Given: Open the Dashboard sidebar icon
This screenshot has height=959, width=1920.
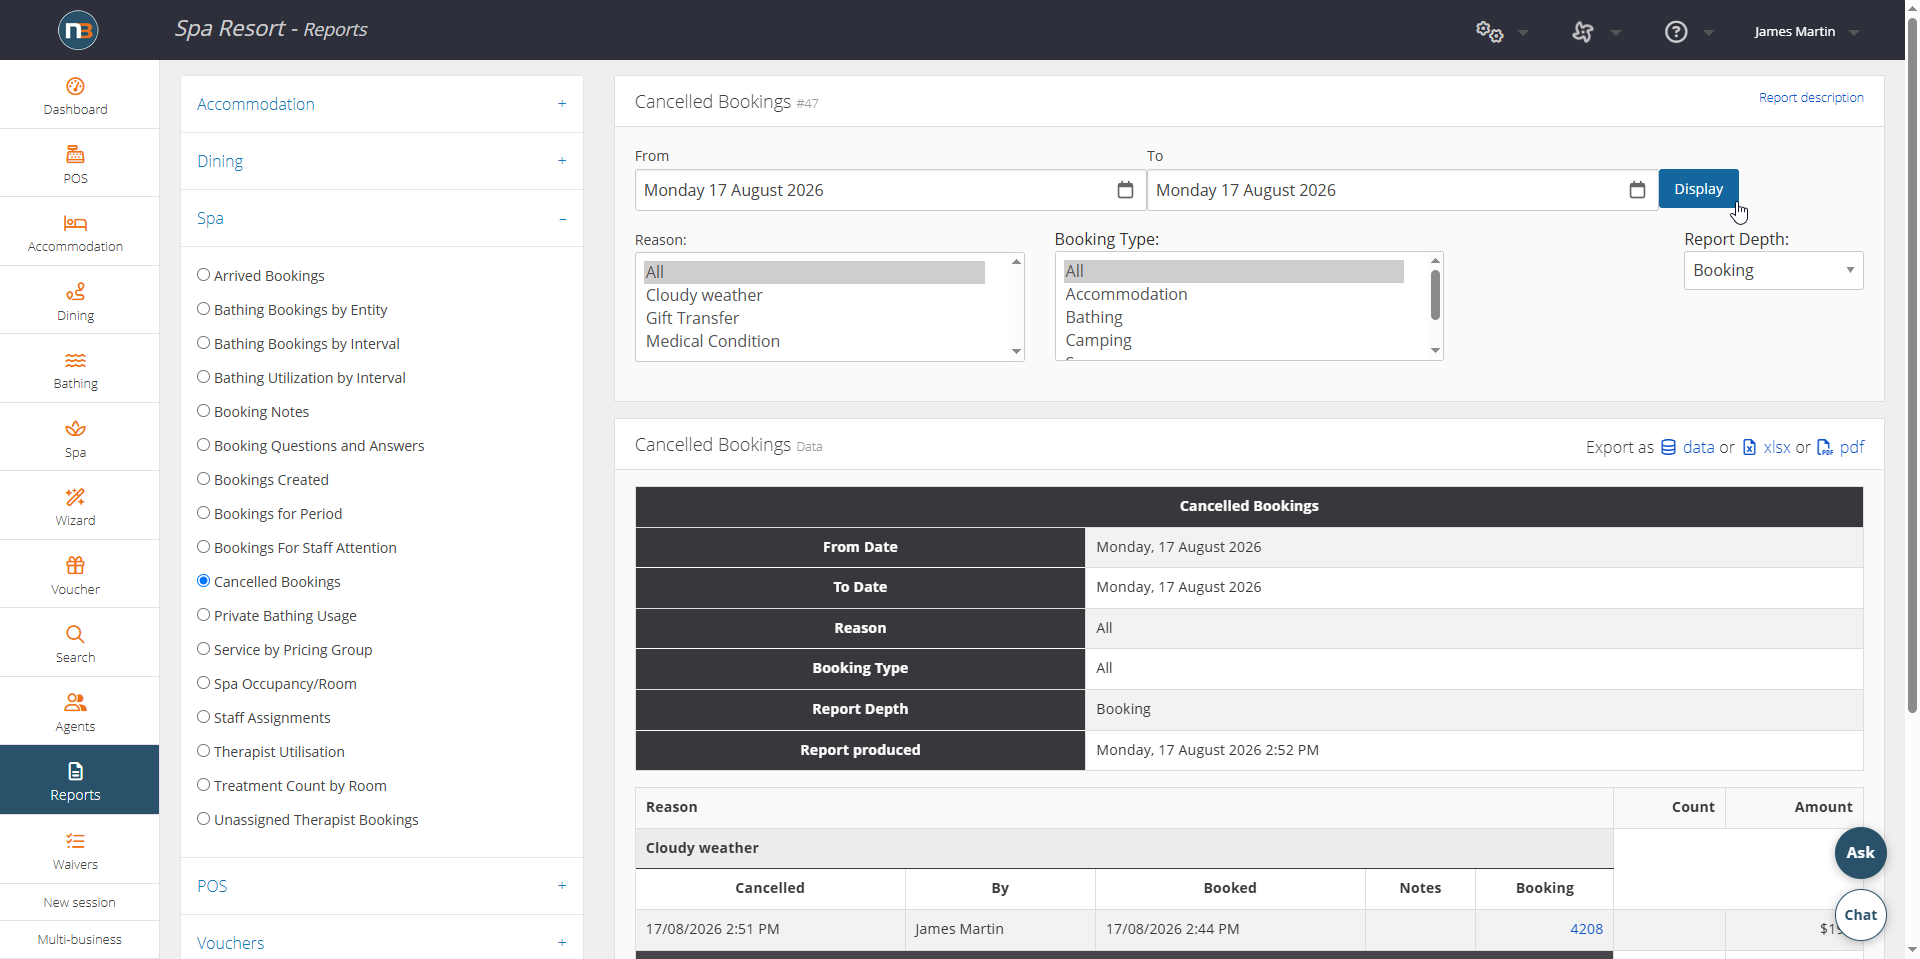Looking at the screenshot, I should pos(75,87).
